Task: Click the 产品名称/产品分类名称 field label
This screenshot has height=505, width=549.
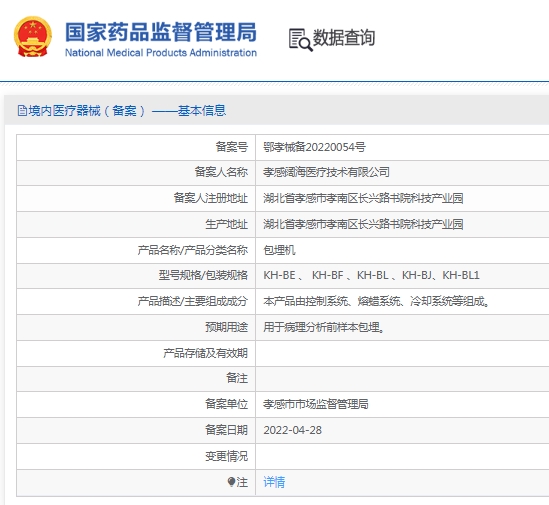Action: pyautogui.click(x=193, y=250)
